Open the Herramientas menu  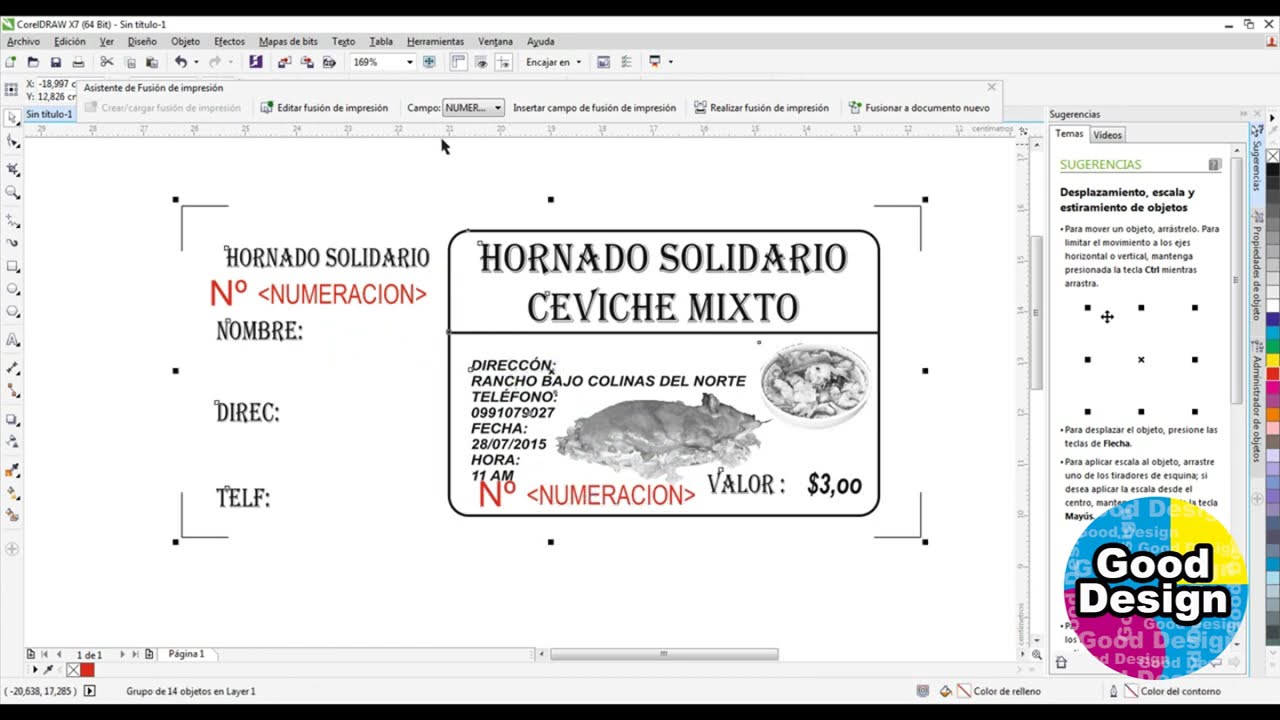[435, 42]
